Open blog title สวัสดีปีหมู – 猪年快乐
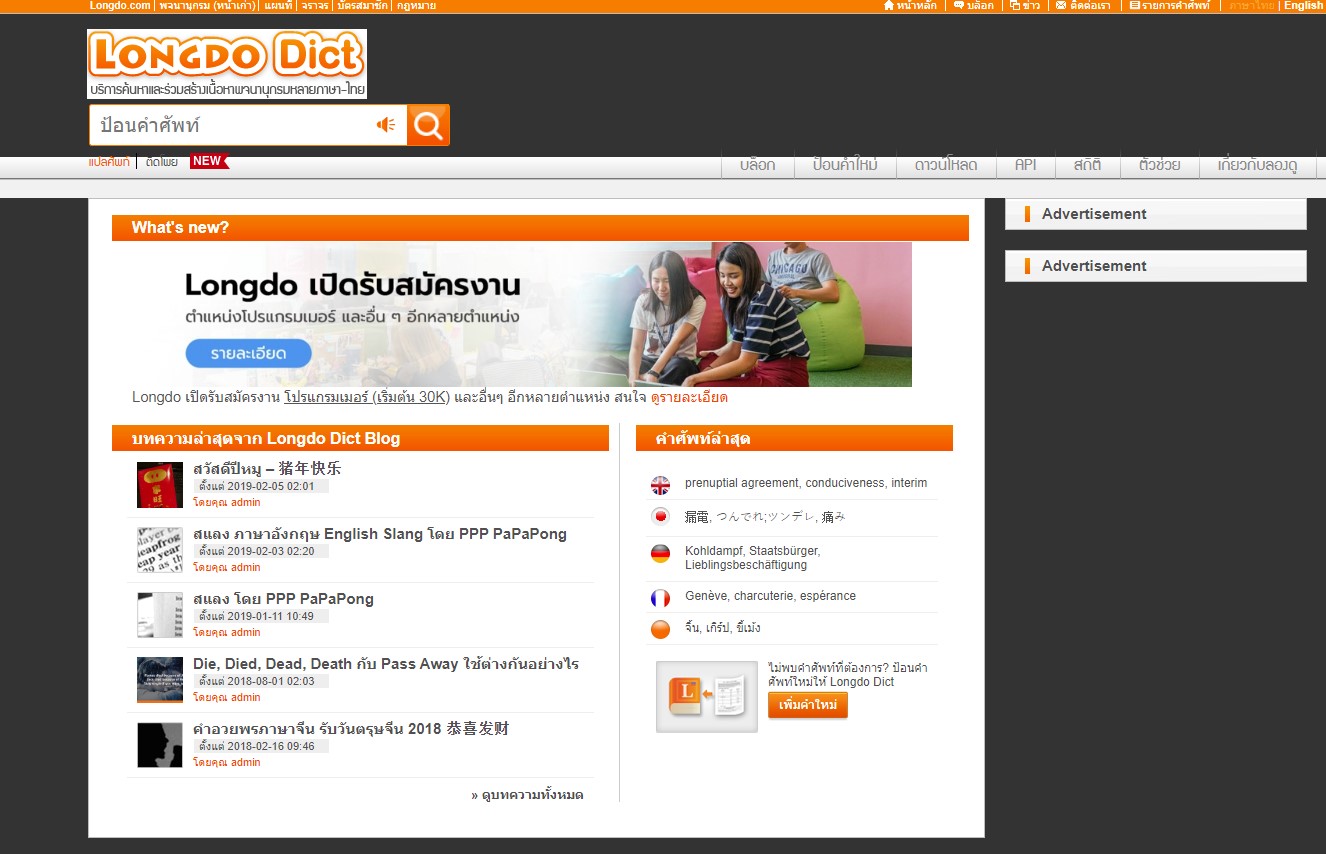Image resolution: width=1326 pixels, height=854 pixels. pos(267,469)
